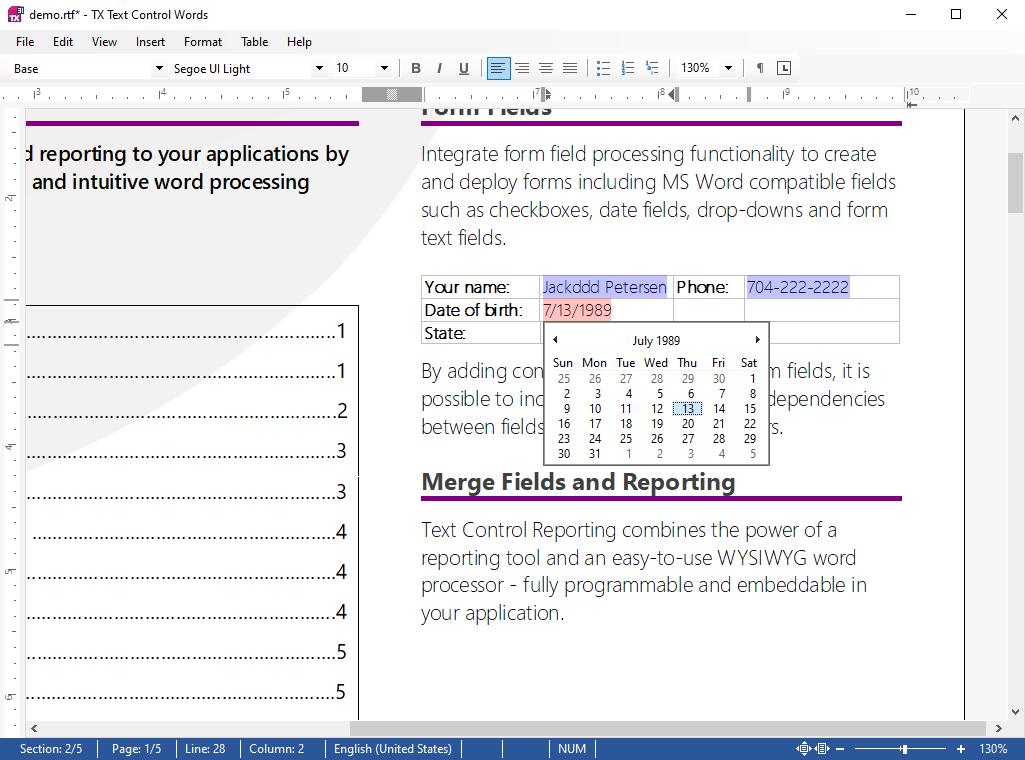Enable the structured list level icon
Viewport: 1025px width, 760px height.
click(651, 68)
